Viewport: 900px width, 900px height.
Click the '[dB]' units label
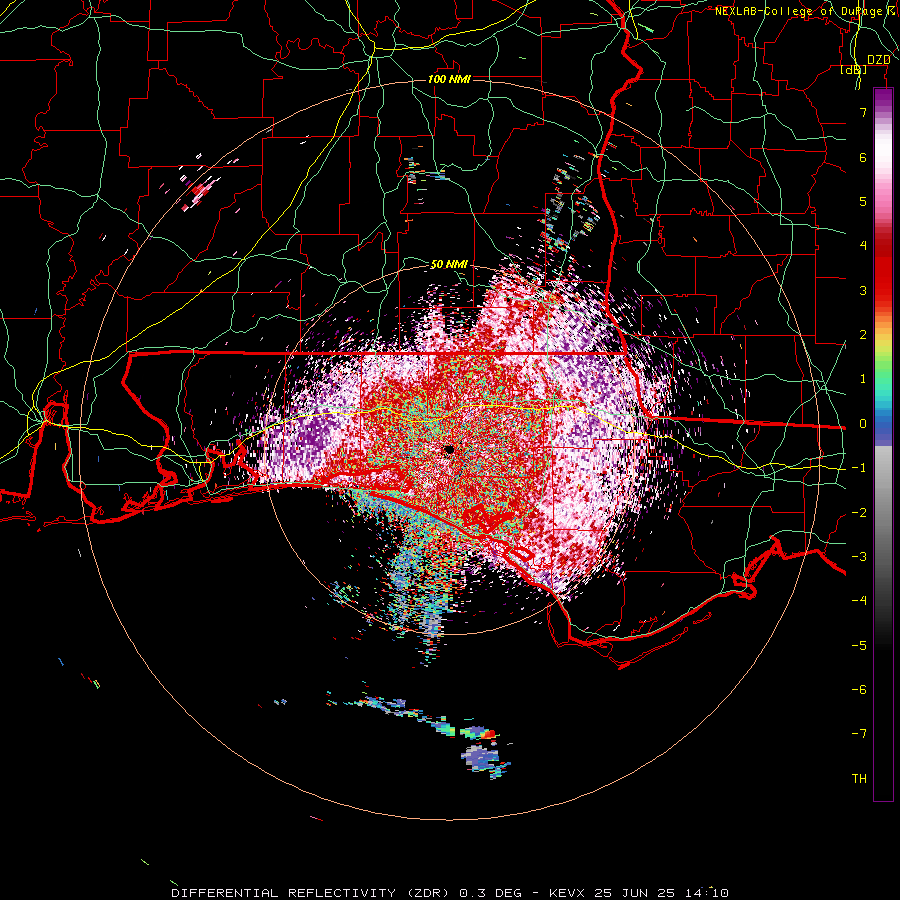(854, 70)
